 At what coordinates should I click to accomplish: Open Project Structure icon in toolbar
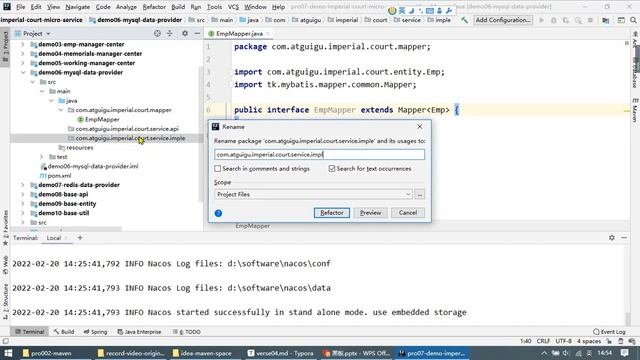606,20
